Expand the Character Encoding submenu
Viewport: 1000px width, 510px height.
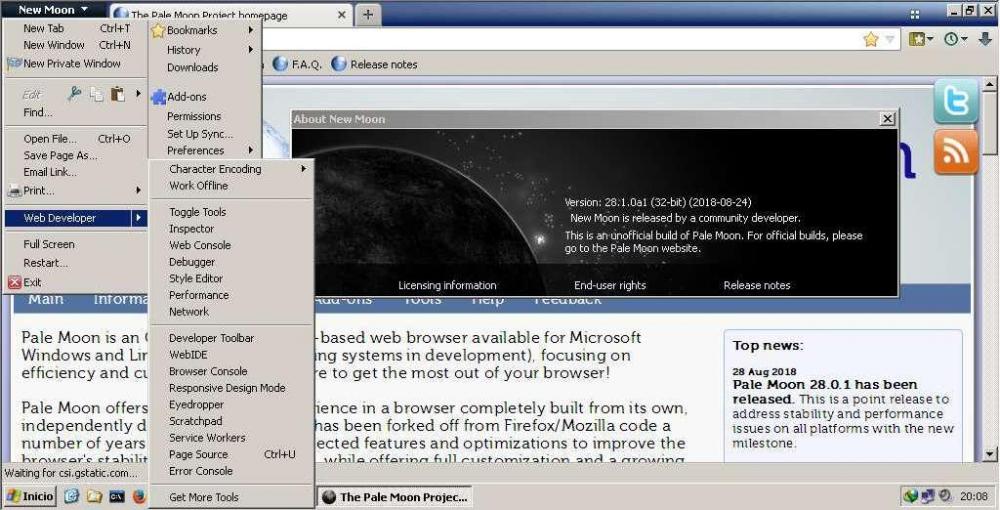215,169
